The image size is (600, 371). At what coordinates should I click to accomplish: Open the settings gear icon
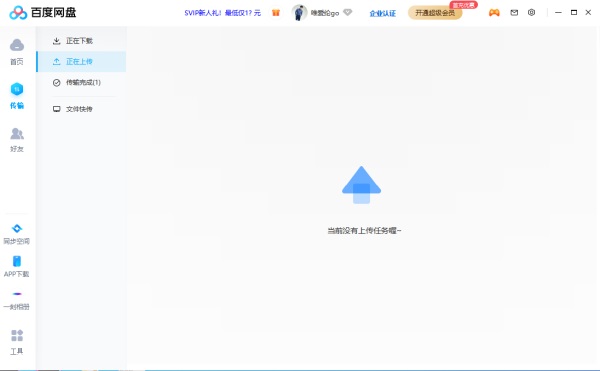pos(532,13)
